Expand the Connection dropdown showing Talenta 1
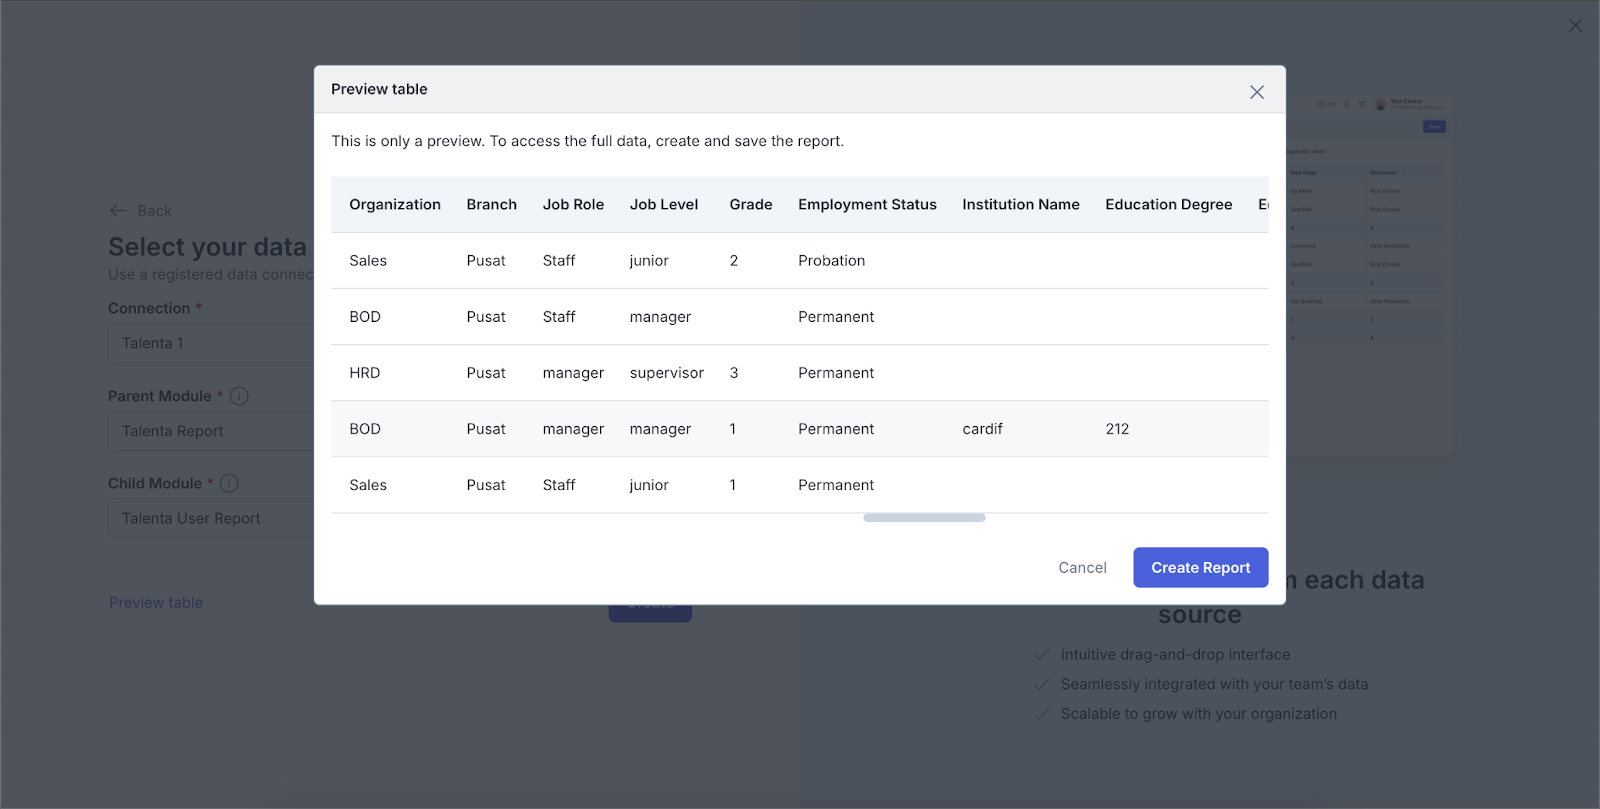The image size is (1600, 809). pyautogui.click(x=212, y=343)
